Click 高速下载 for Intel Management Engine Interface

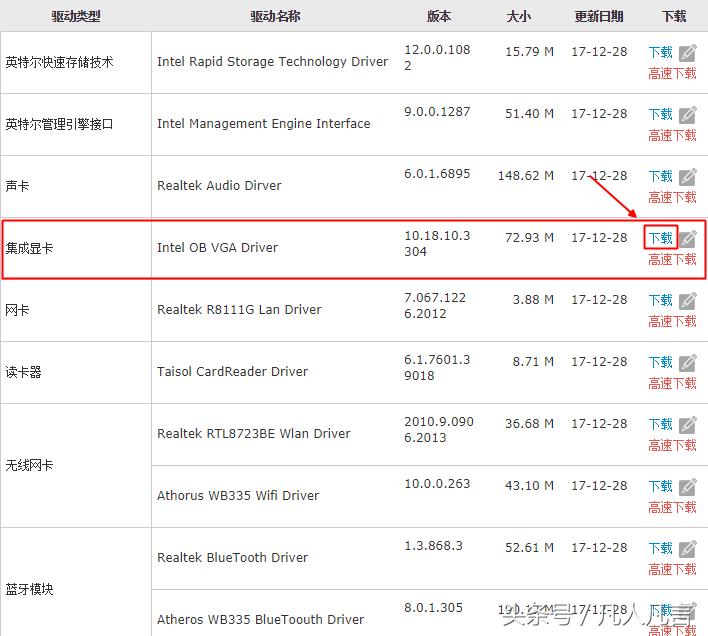(x=672, y=135)
